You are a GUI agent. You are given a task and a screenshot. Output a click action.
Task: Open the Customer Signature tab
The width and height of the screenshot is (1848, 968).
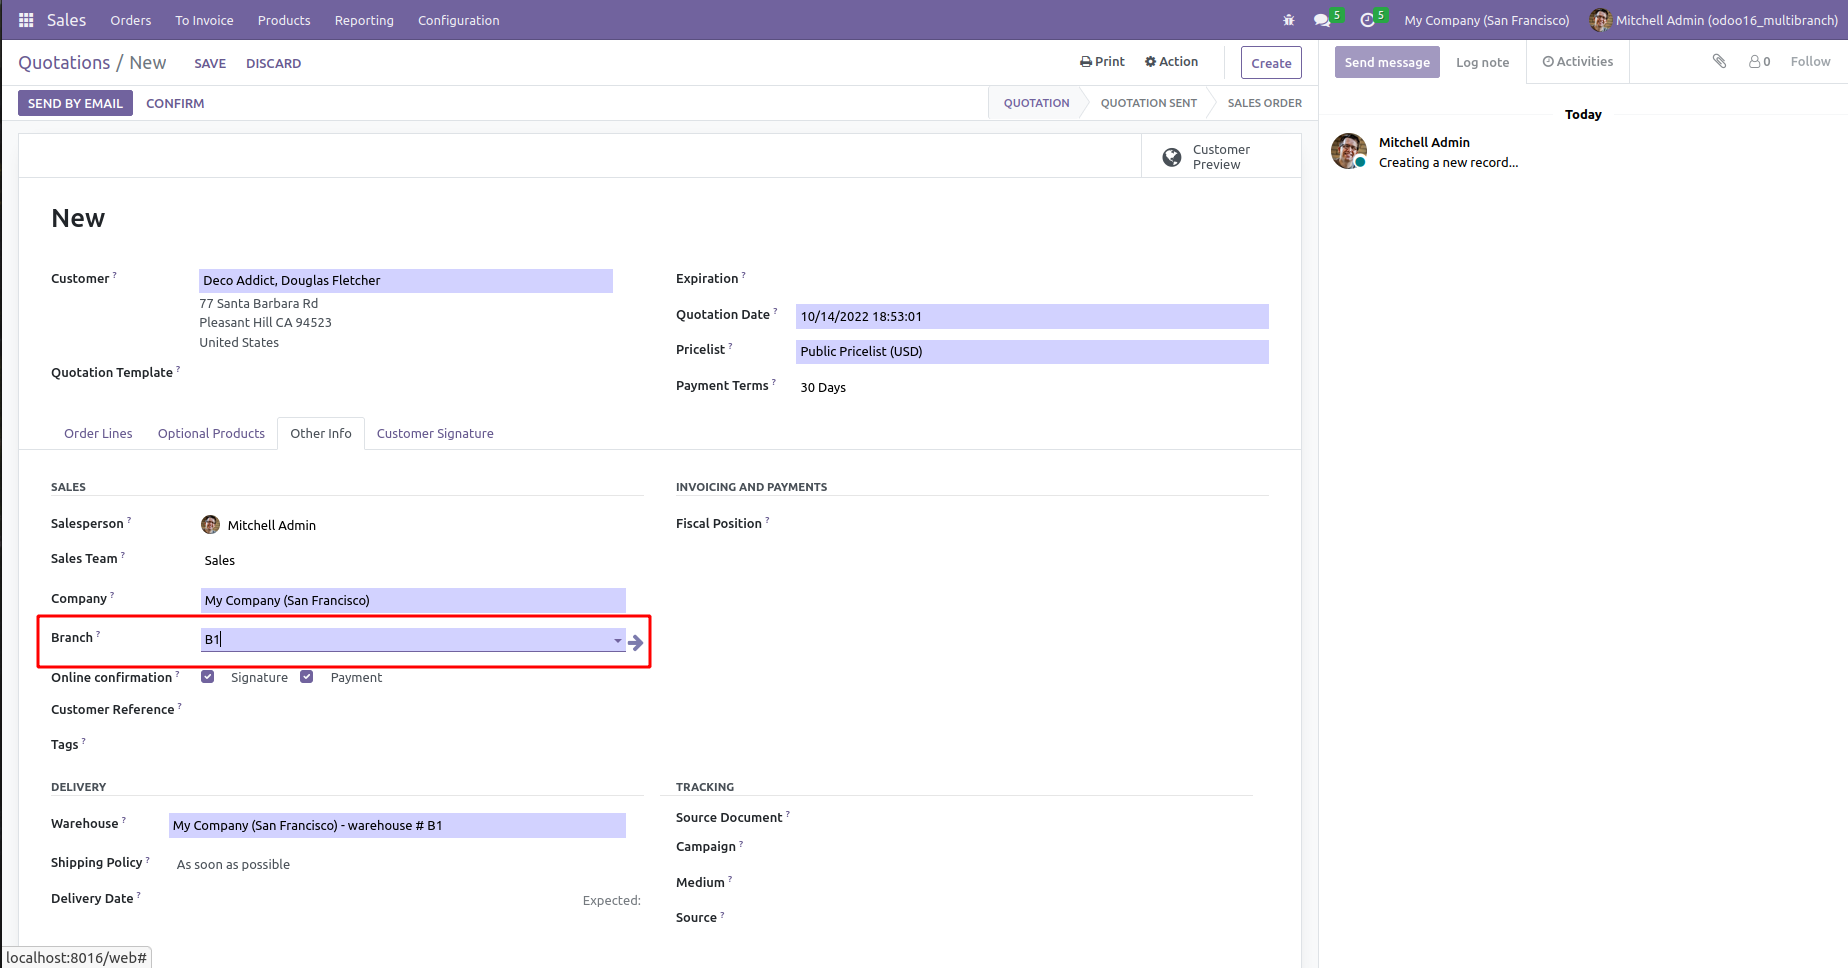click(435, 434)
